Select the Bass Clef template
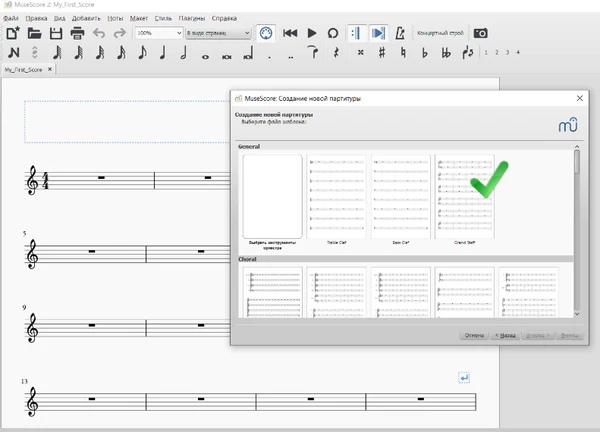 (401, 200)
